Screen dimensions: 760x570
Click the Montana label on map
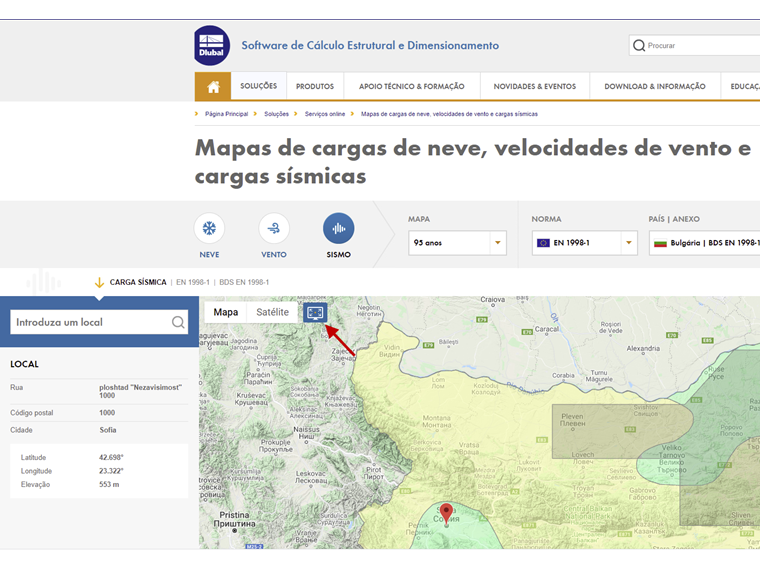(x=437, y=421)
